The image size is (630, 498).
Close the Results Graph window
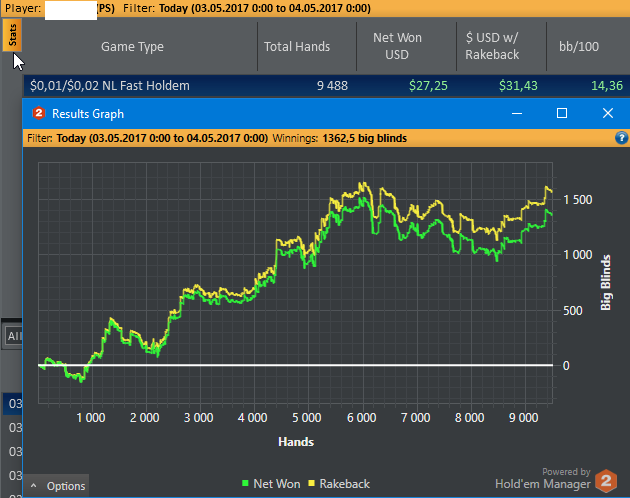[x=608, y=114]
